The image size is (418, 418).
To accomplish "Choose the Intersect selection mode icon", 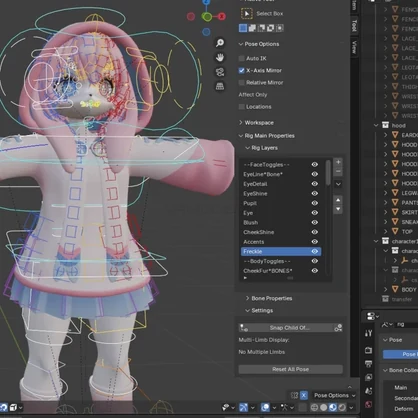I will point(279,28).
